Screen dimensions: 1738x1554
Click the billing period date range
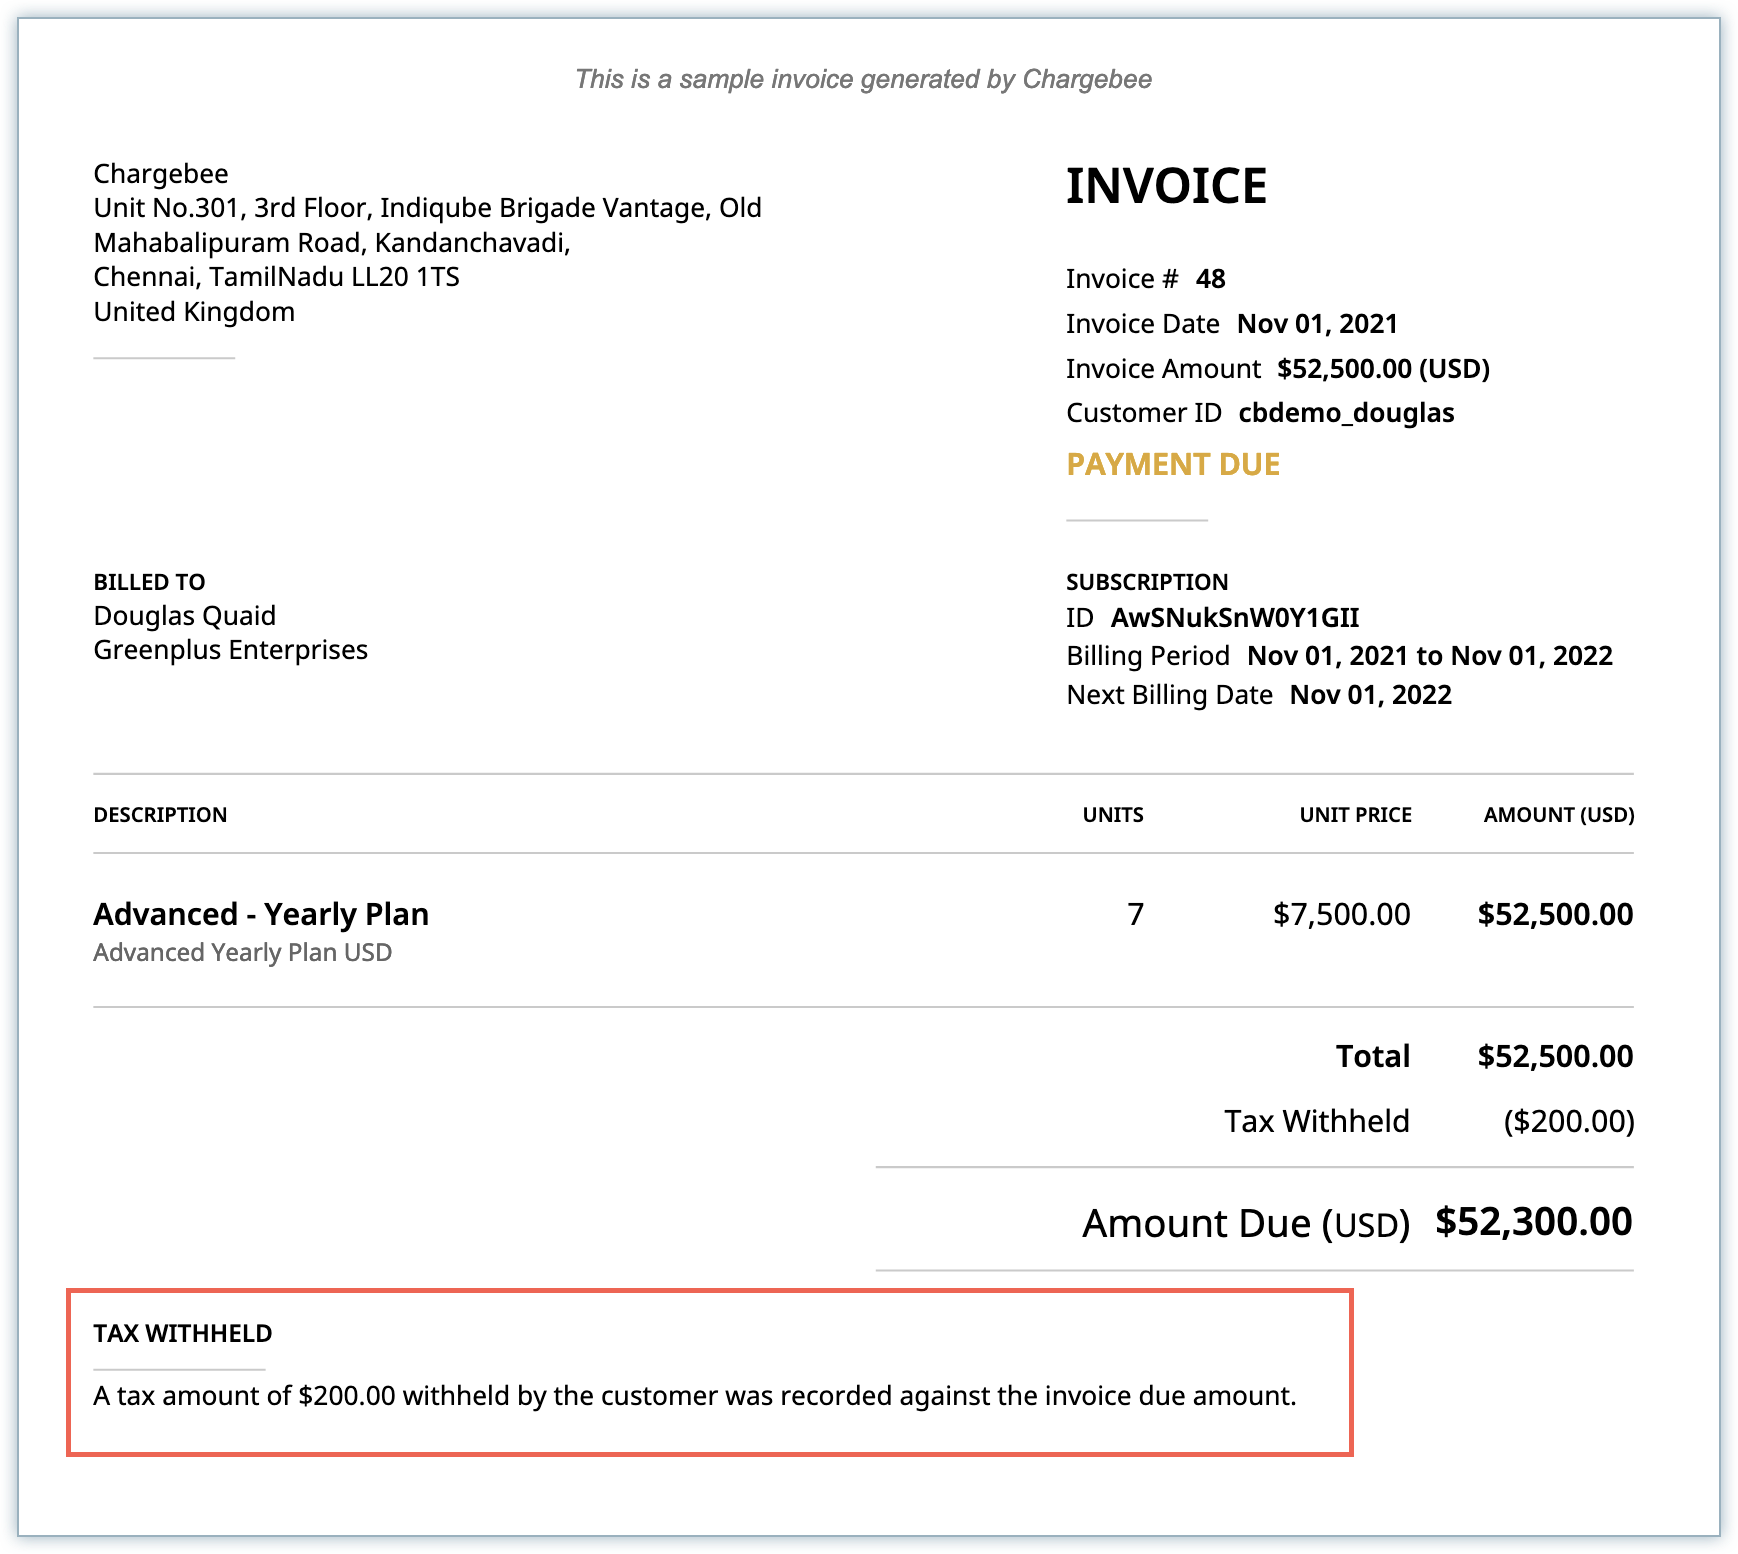[x=1429, y=656]
